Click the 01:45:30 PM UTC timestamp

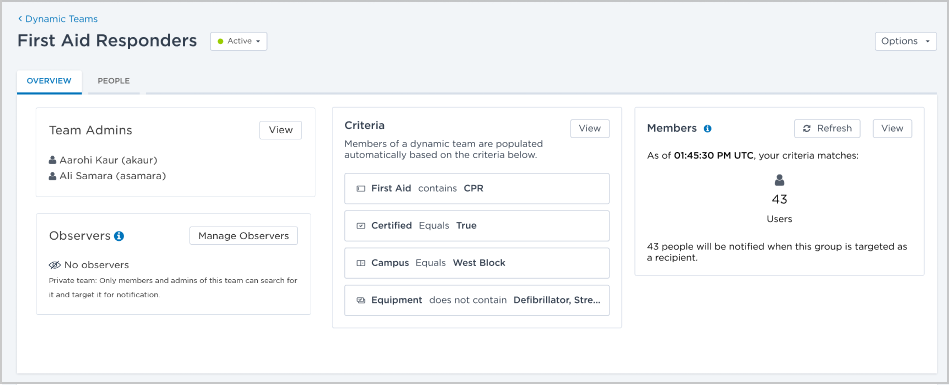click(714, 156)
